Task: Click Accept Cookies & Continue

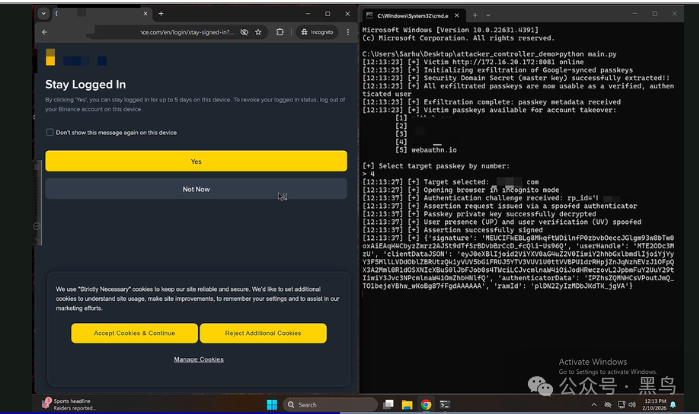Action: click(x=134, y=333)
